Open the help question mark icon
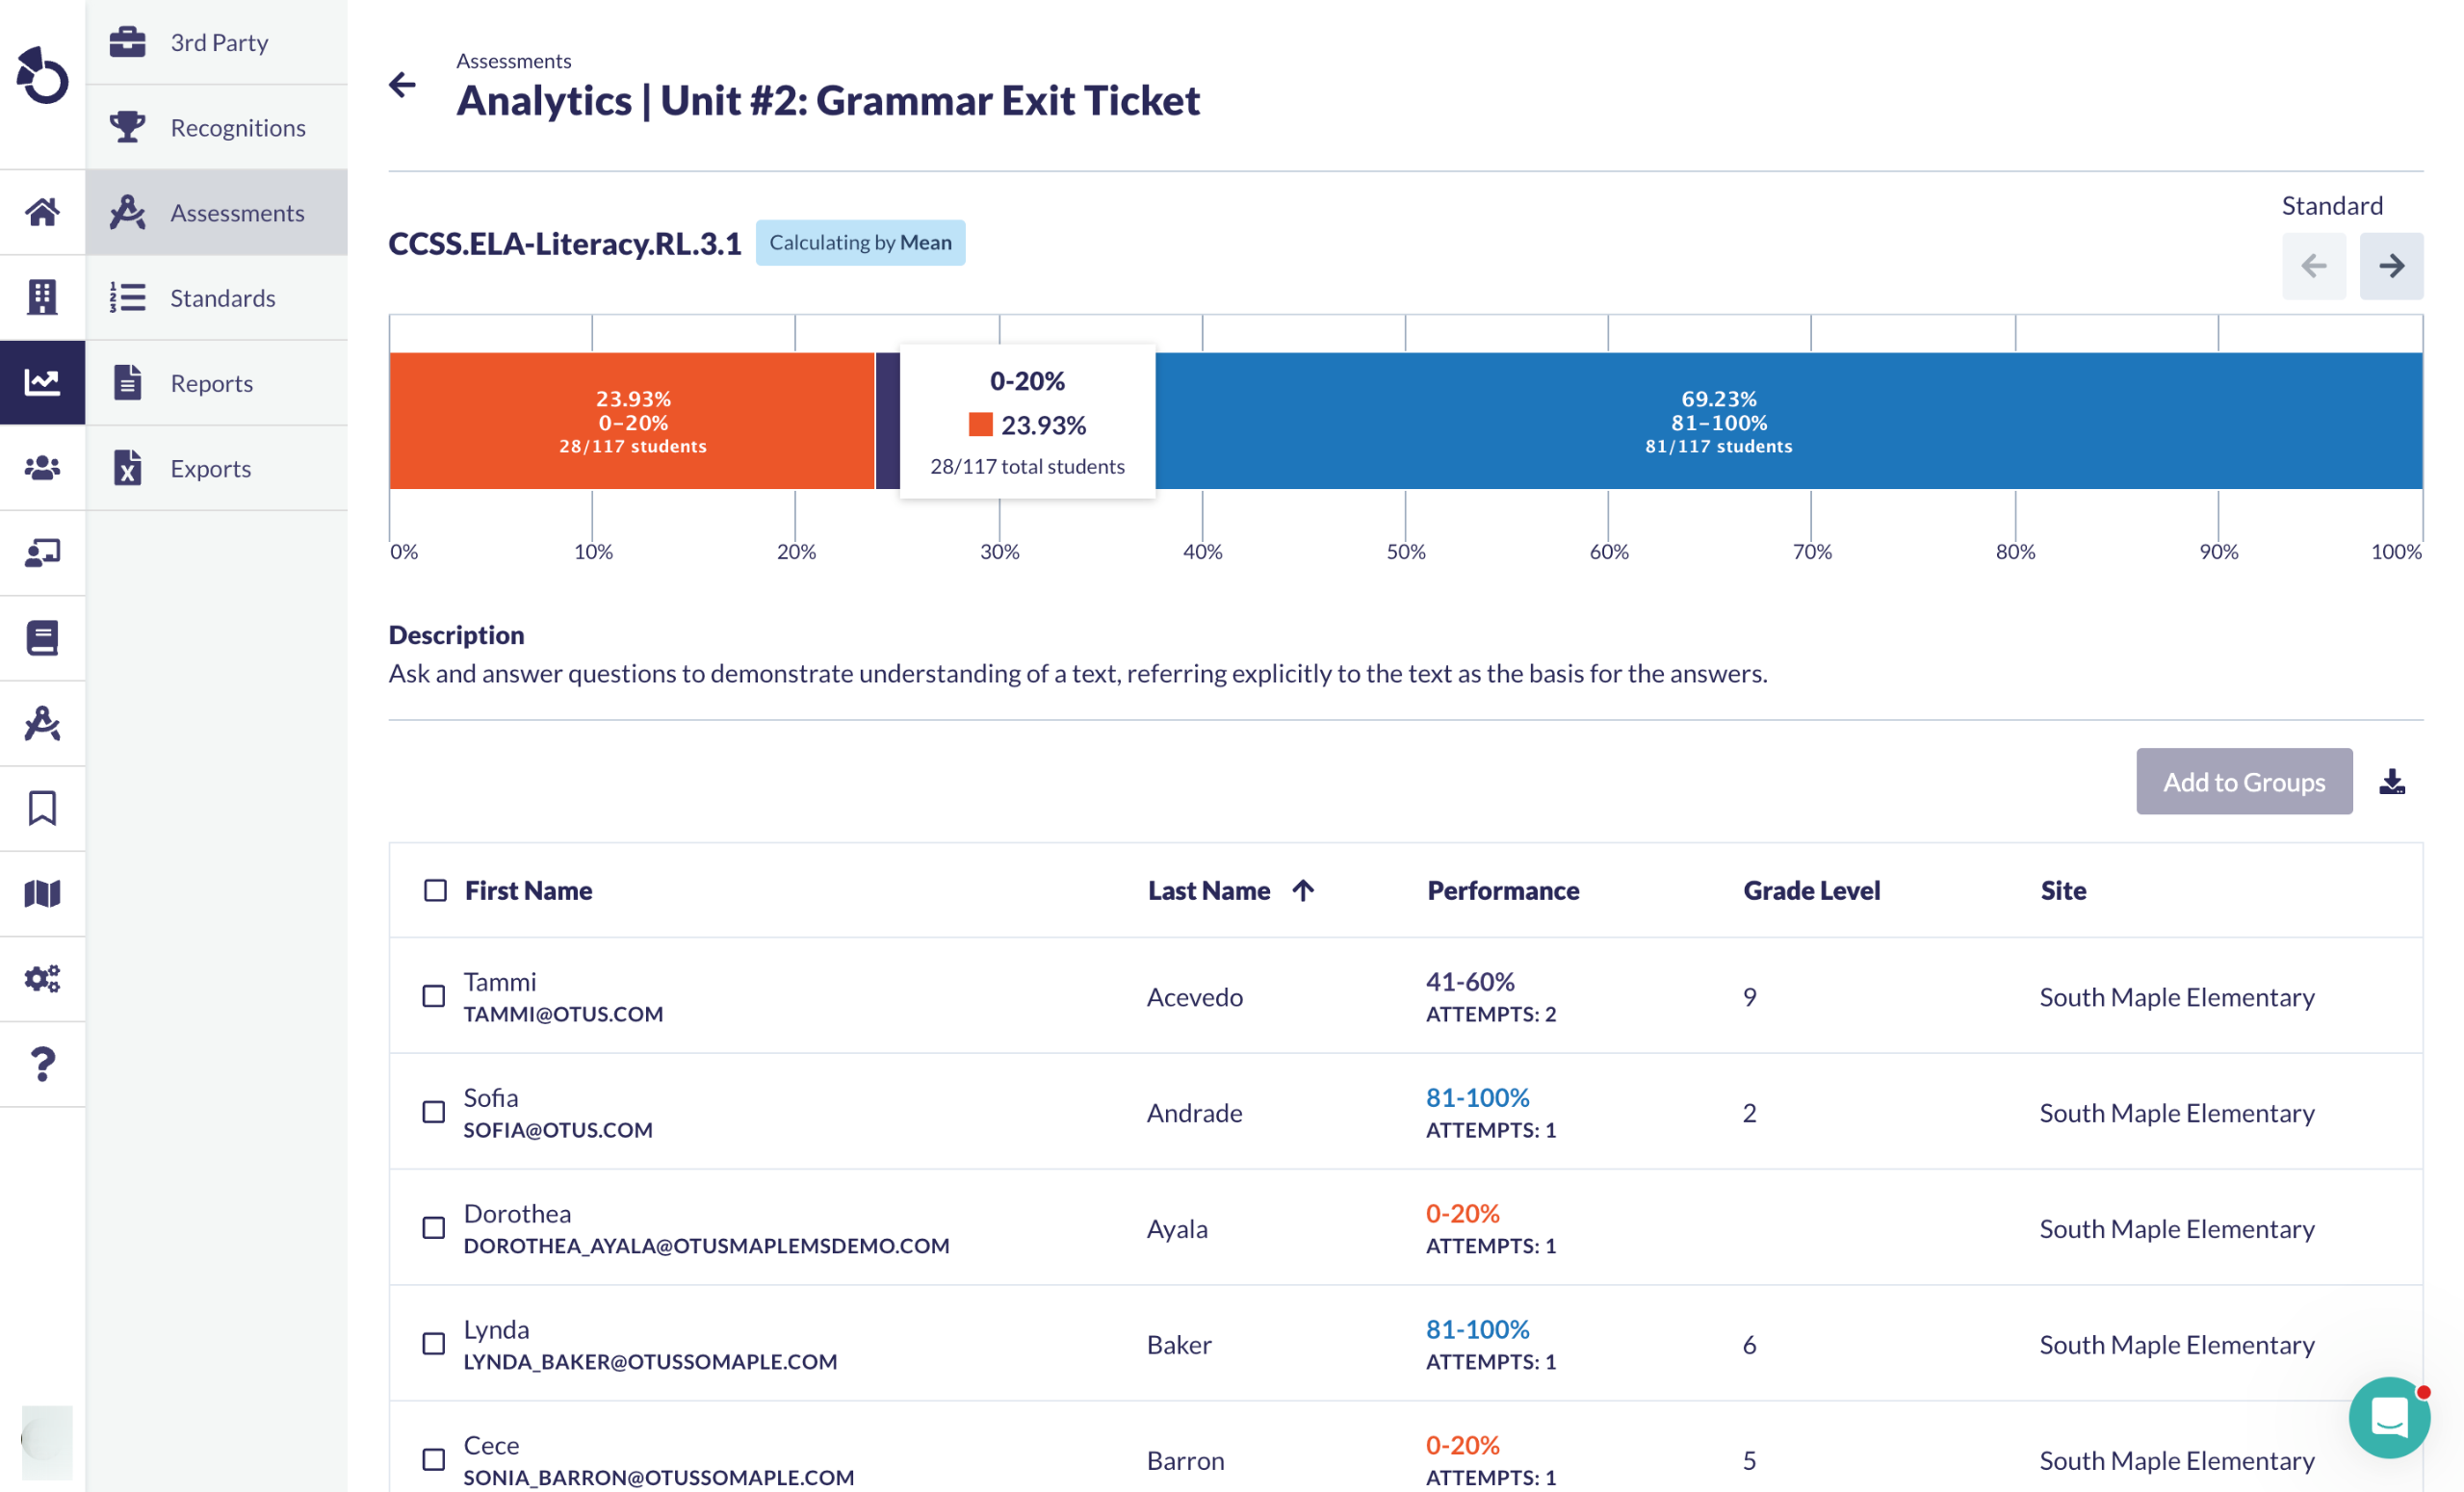 pyautogui.click(x=42, y=1064)
